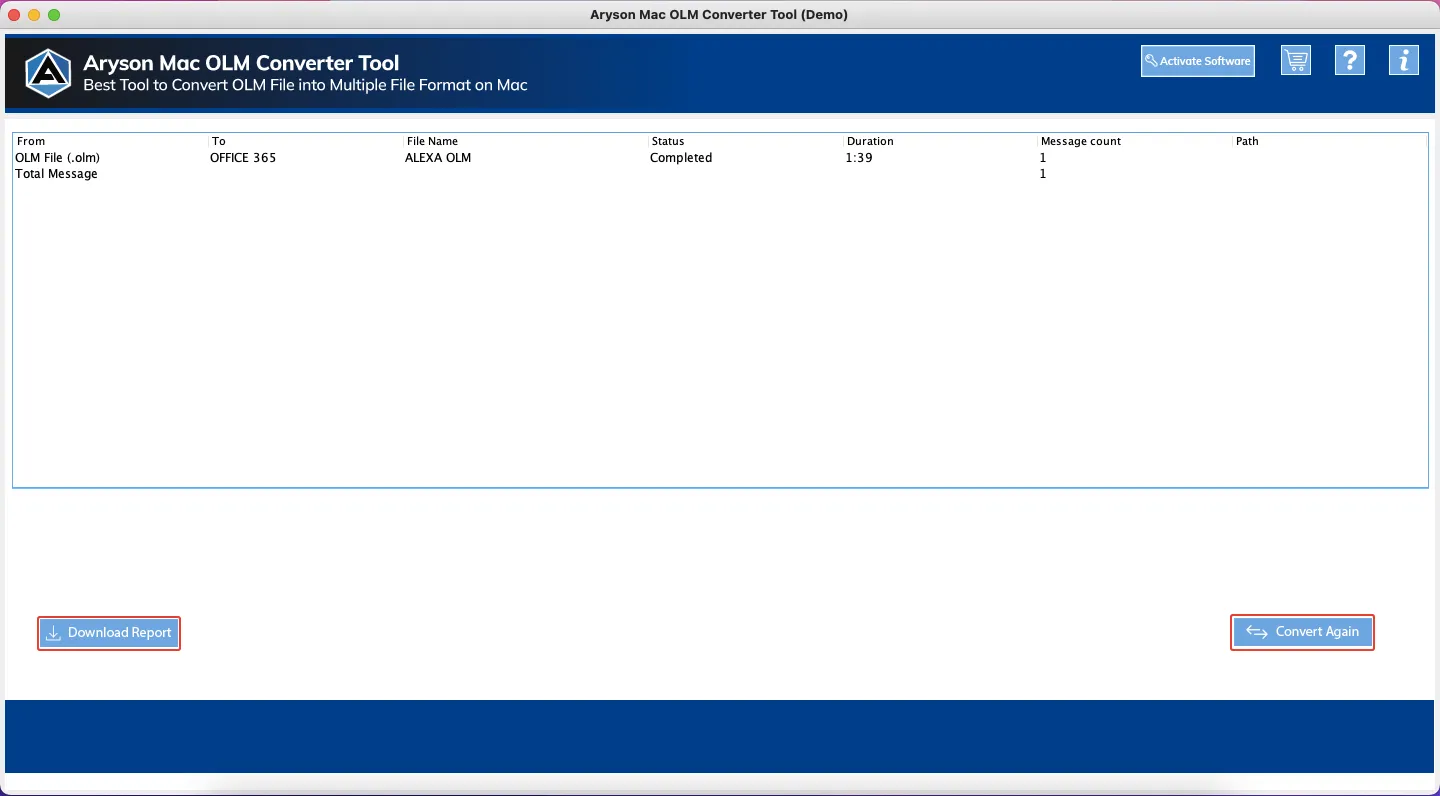The width and height of the screenshot is (1440, 796).
Task: Click the Aryson Mac OLM Converter Tool heading
Action: tap(242, 63)
